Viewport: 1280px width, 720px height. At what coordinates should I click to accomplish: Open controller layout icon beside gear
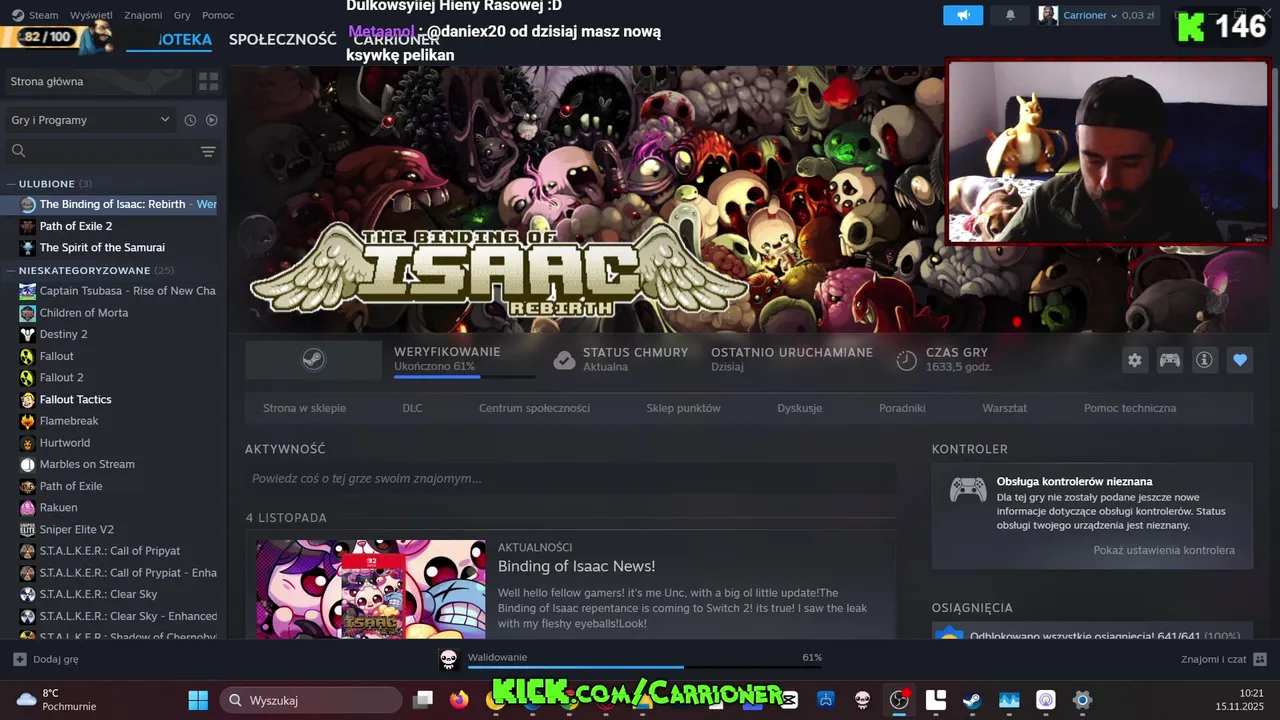(x=1169, y=360)
